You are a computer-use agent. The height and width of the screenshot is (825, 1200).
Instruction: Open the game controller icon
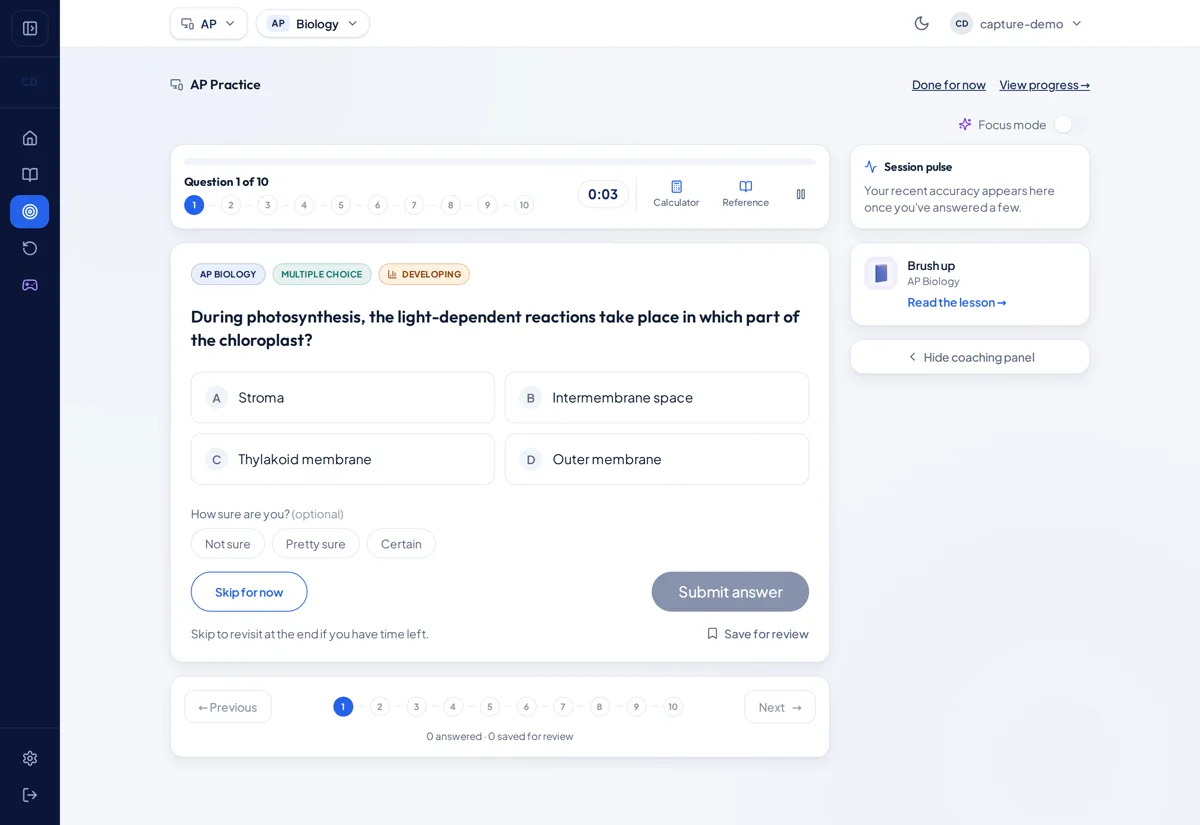pyautogui.click(x=30, y=285)
